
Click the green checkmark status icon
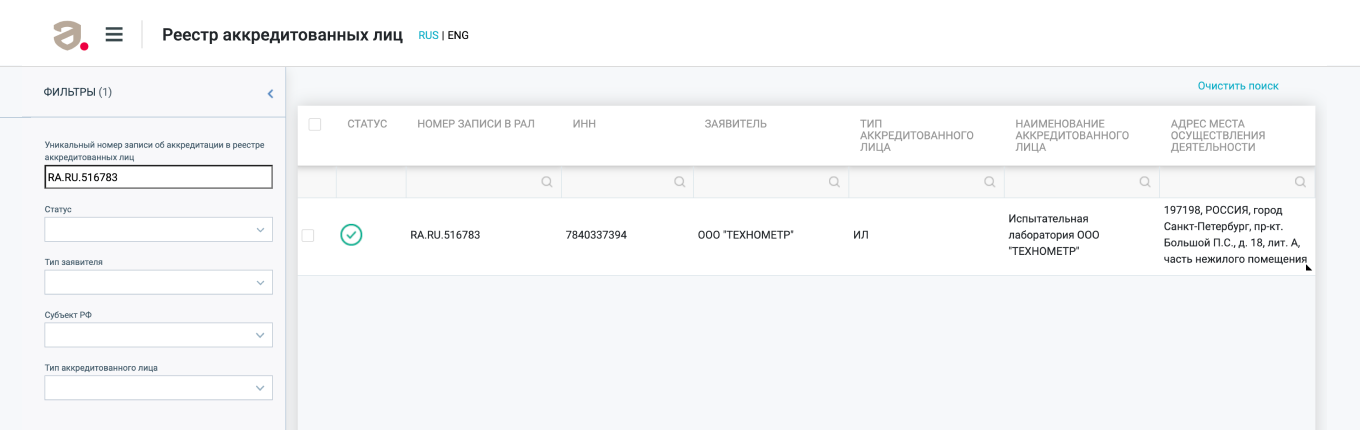(351, 235)
